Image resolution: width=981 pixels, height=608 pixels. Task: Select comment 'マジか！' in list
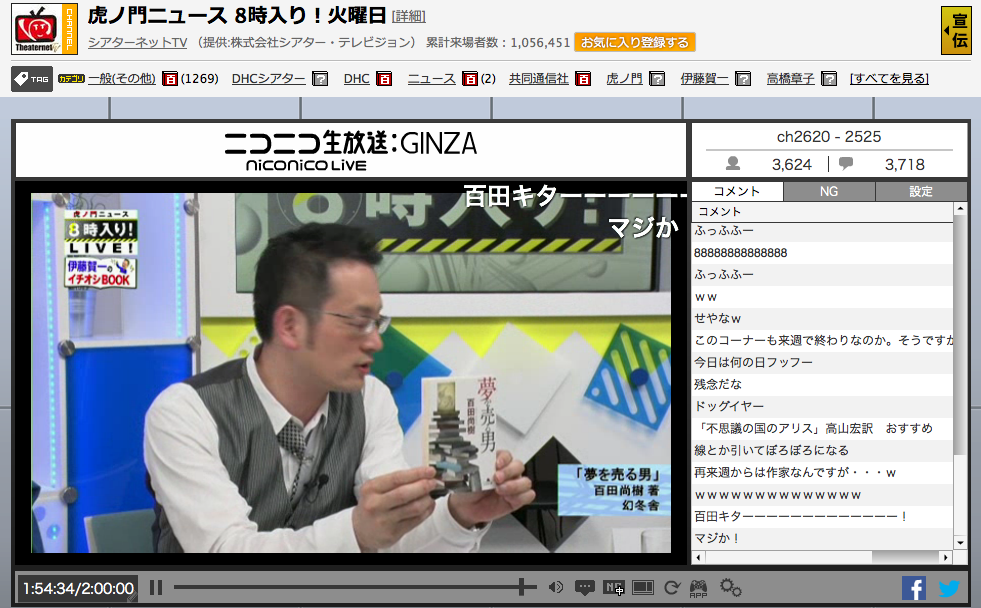[x=822, y=538]
